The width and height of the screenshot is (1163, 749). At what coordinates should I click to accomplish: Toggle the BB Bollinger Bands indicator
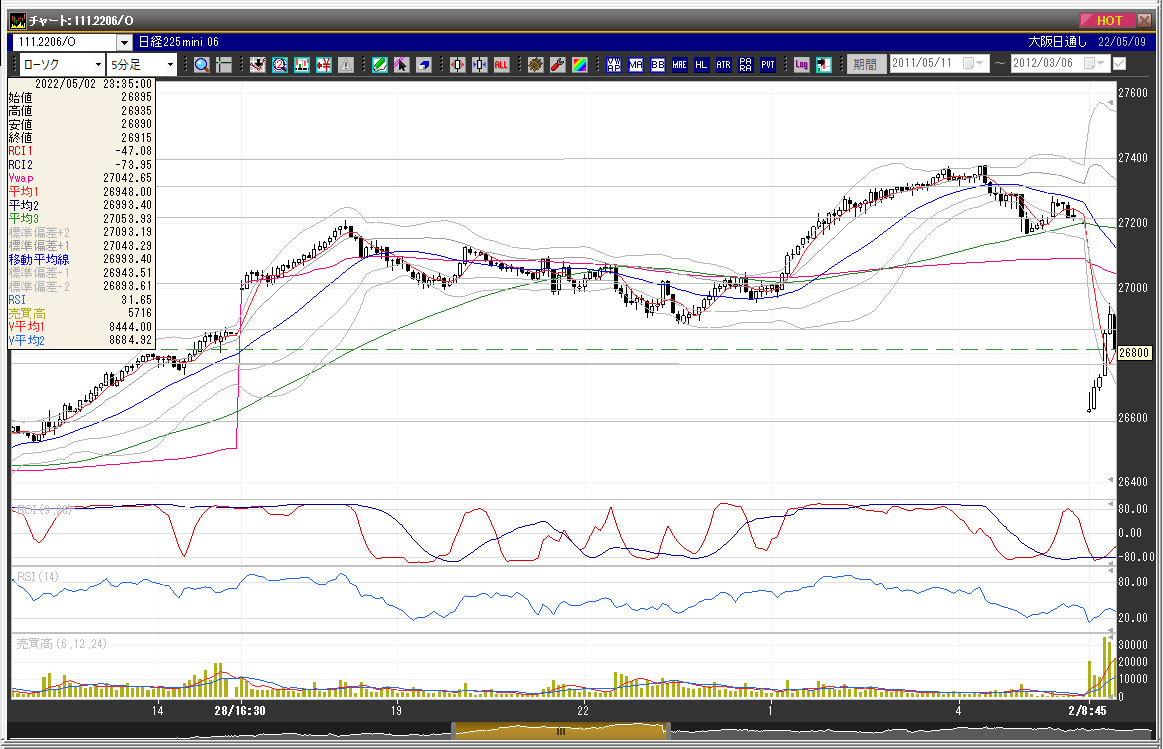click(x=657, y=65)
